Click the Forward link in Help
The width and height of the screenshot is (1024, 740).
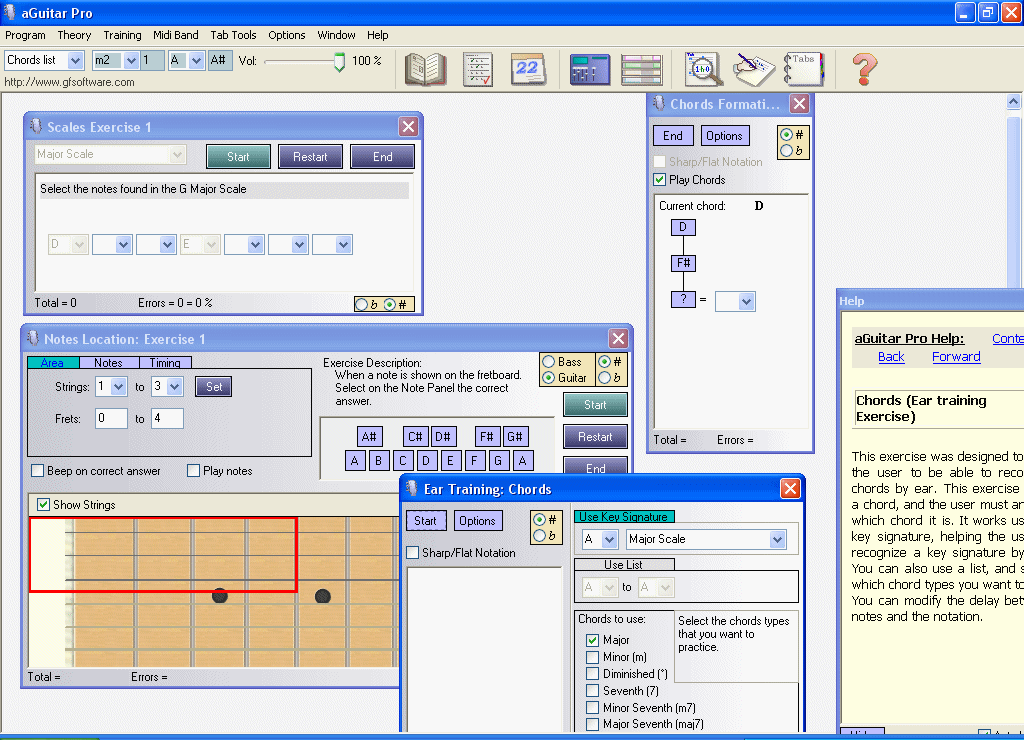[x=956, y=357]
